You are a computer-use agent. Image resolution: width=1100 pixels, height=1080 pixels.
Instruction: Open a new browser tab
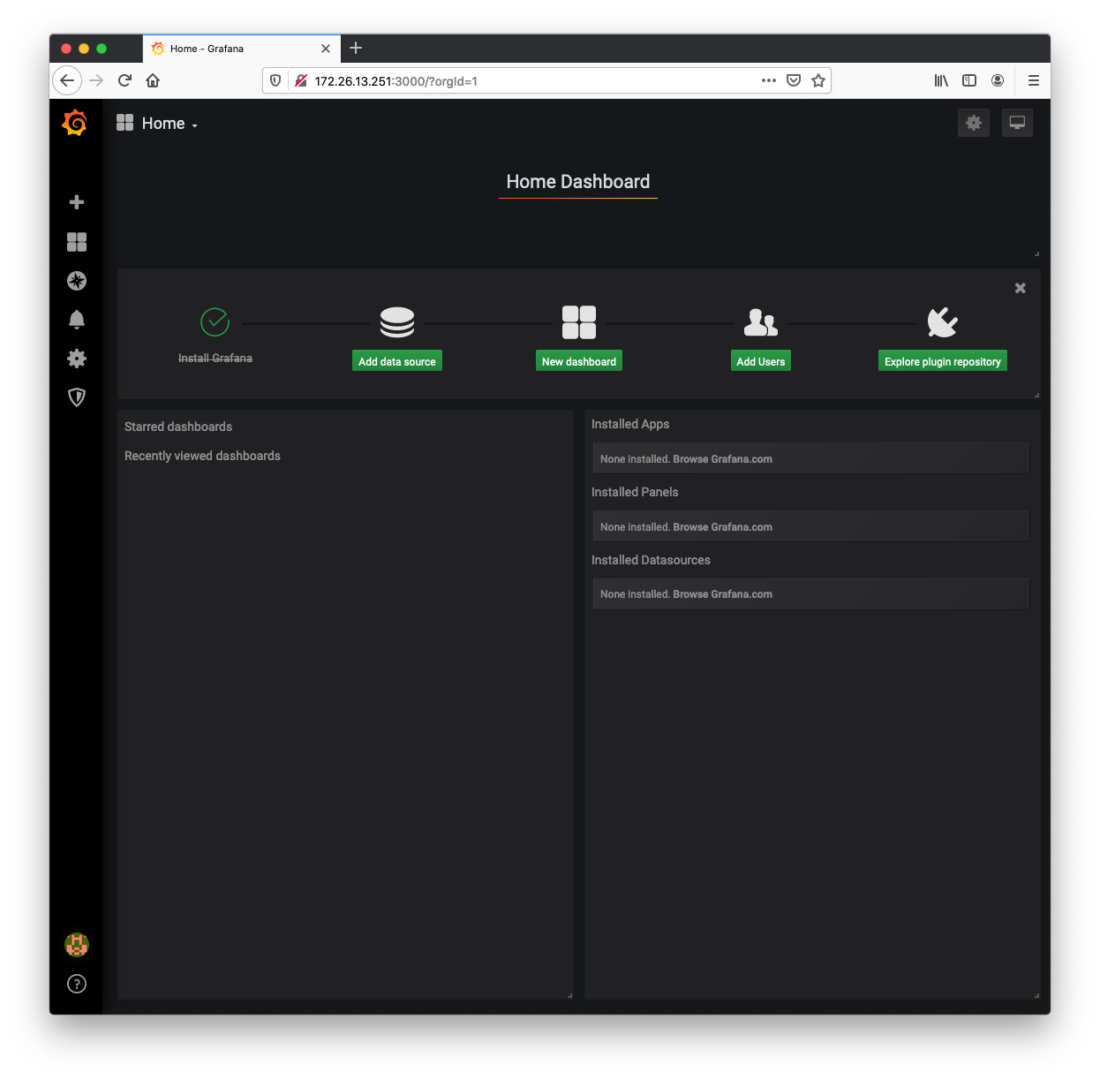coord(356,47)
